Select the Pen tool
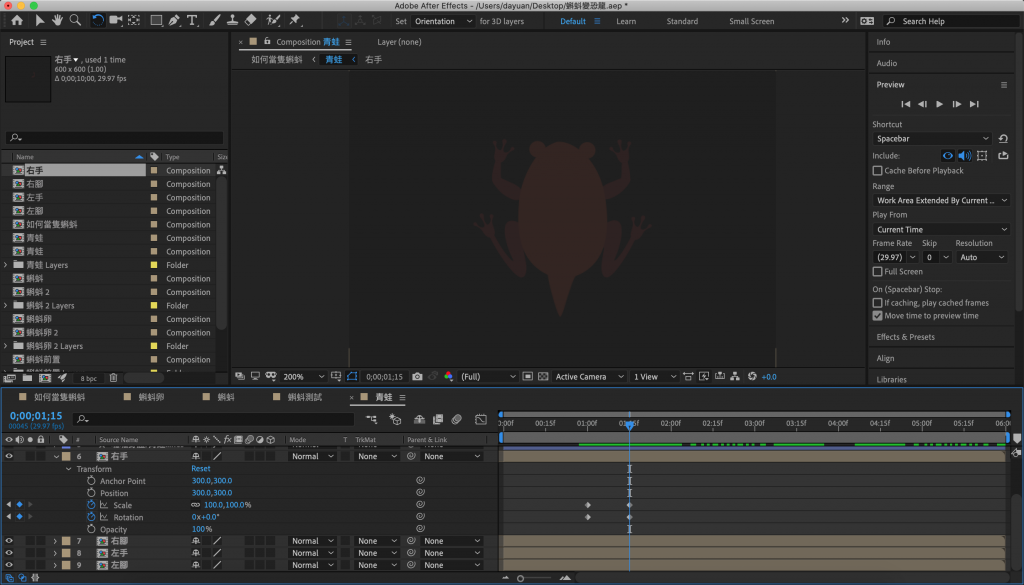Image resolution: width=1024 pixels, height=585 pixels. click(x=174, y=20)
